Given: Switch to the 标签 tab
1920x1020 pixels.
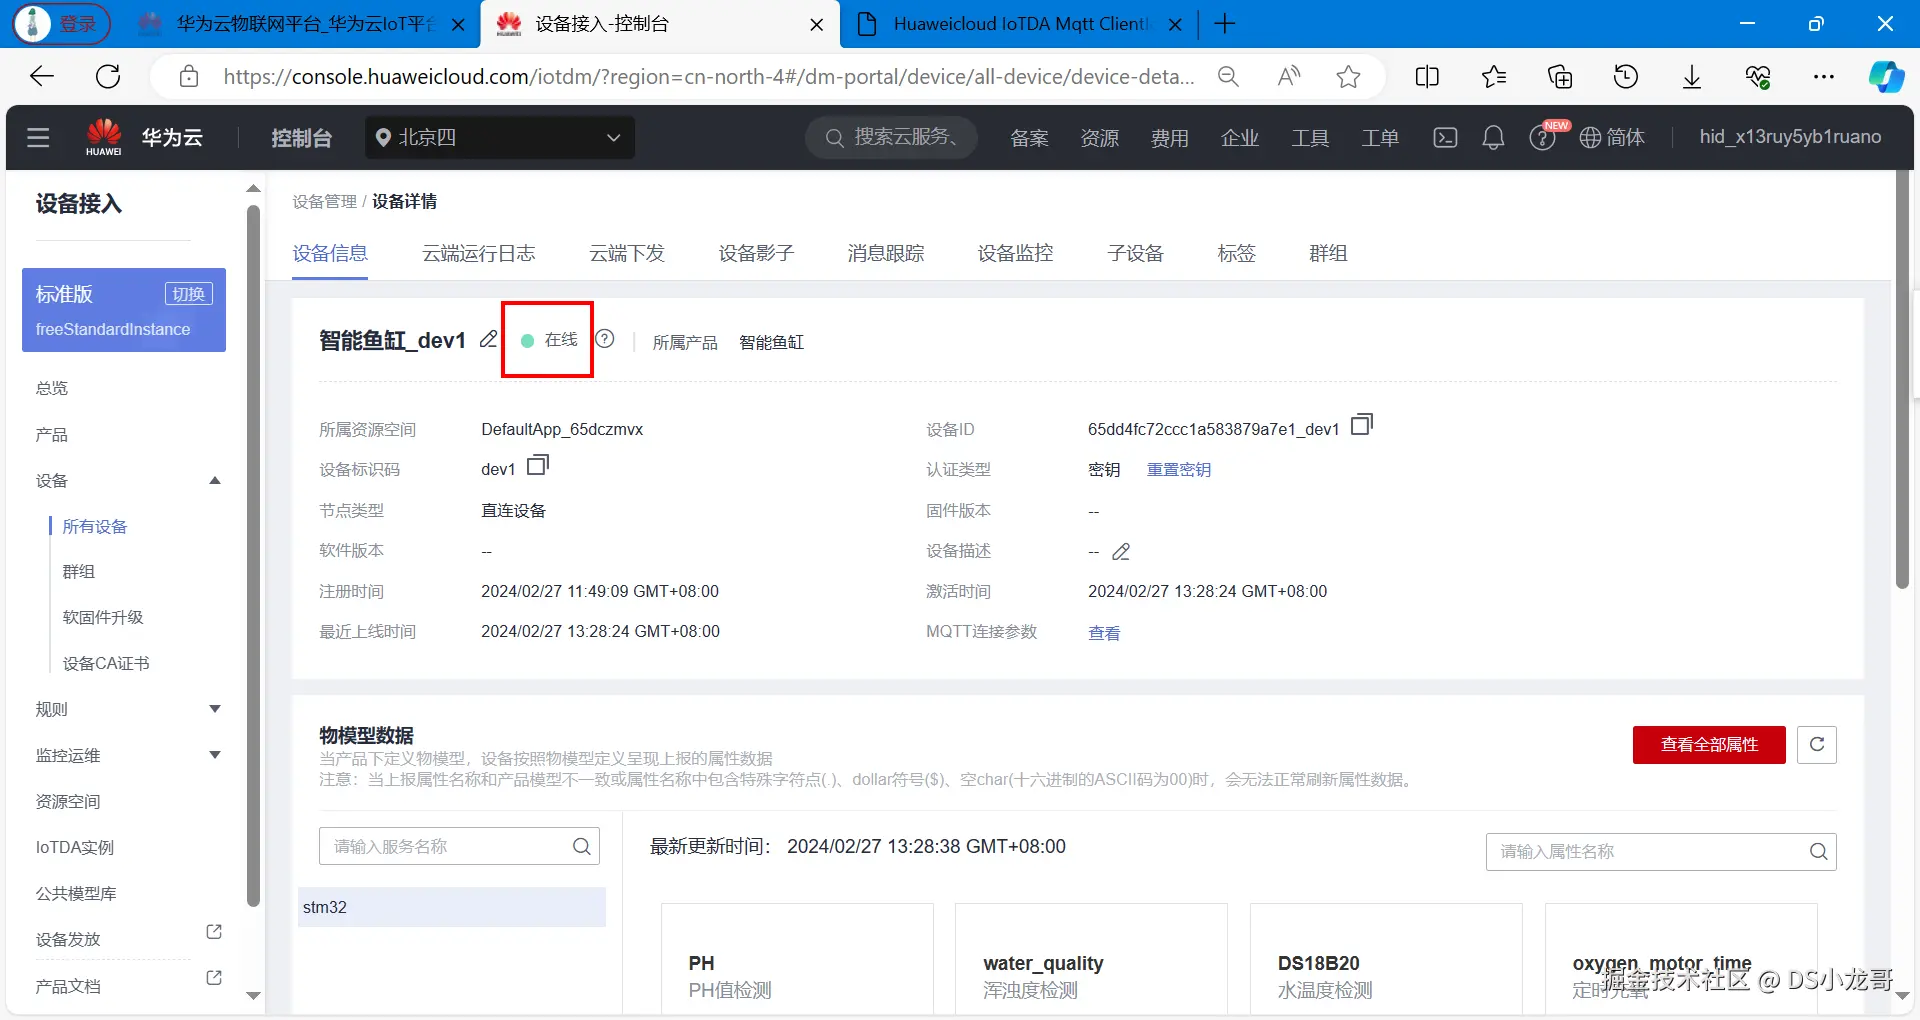Looking at the screenshot, I should [1237, 254].
